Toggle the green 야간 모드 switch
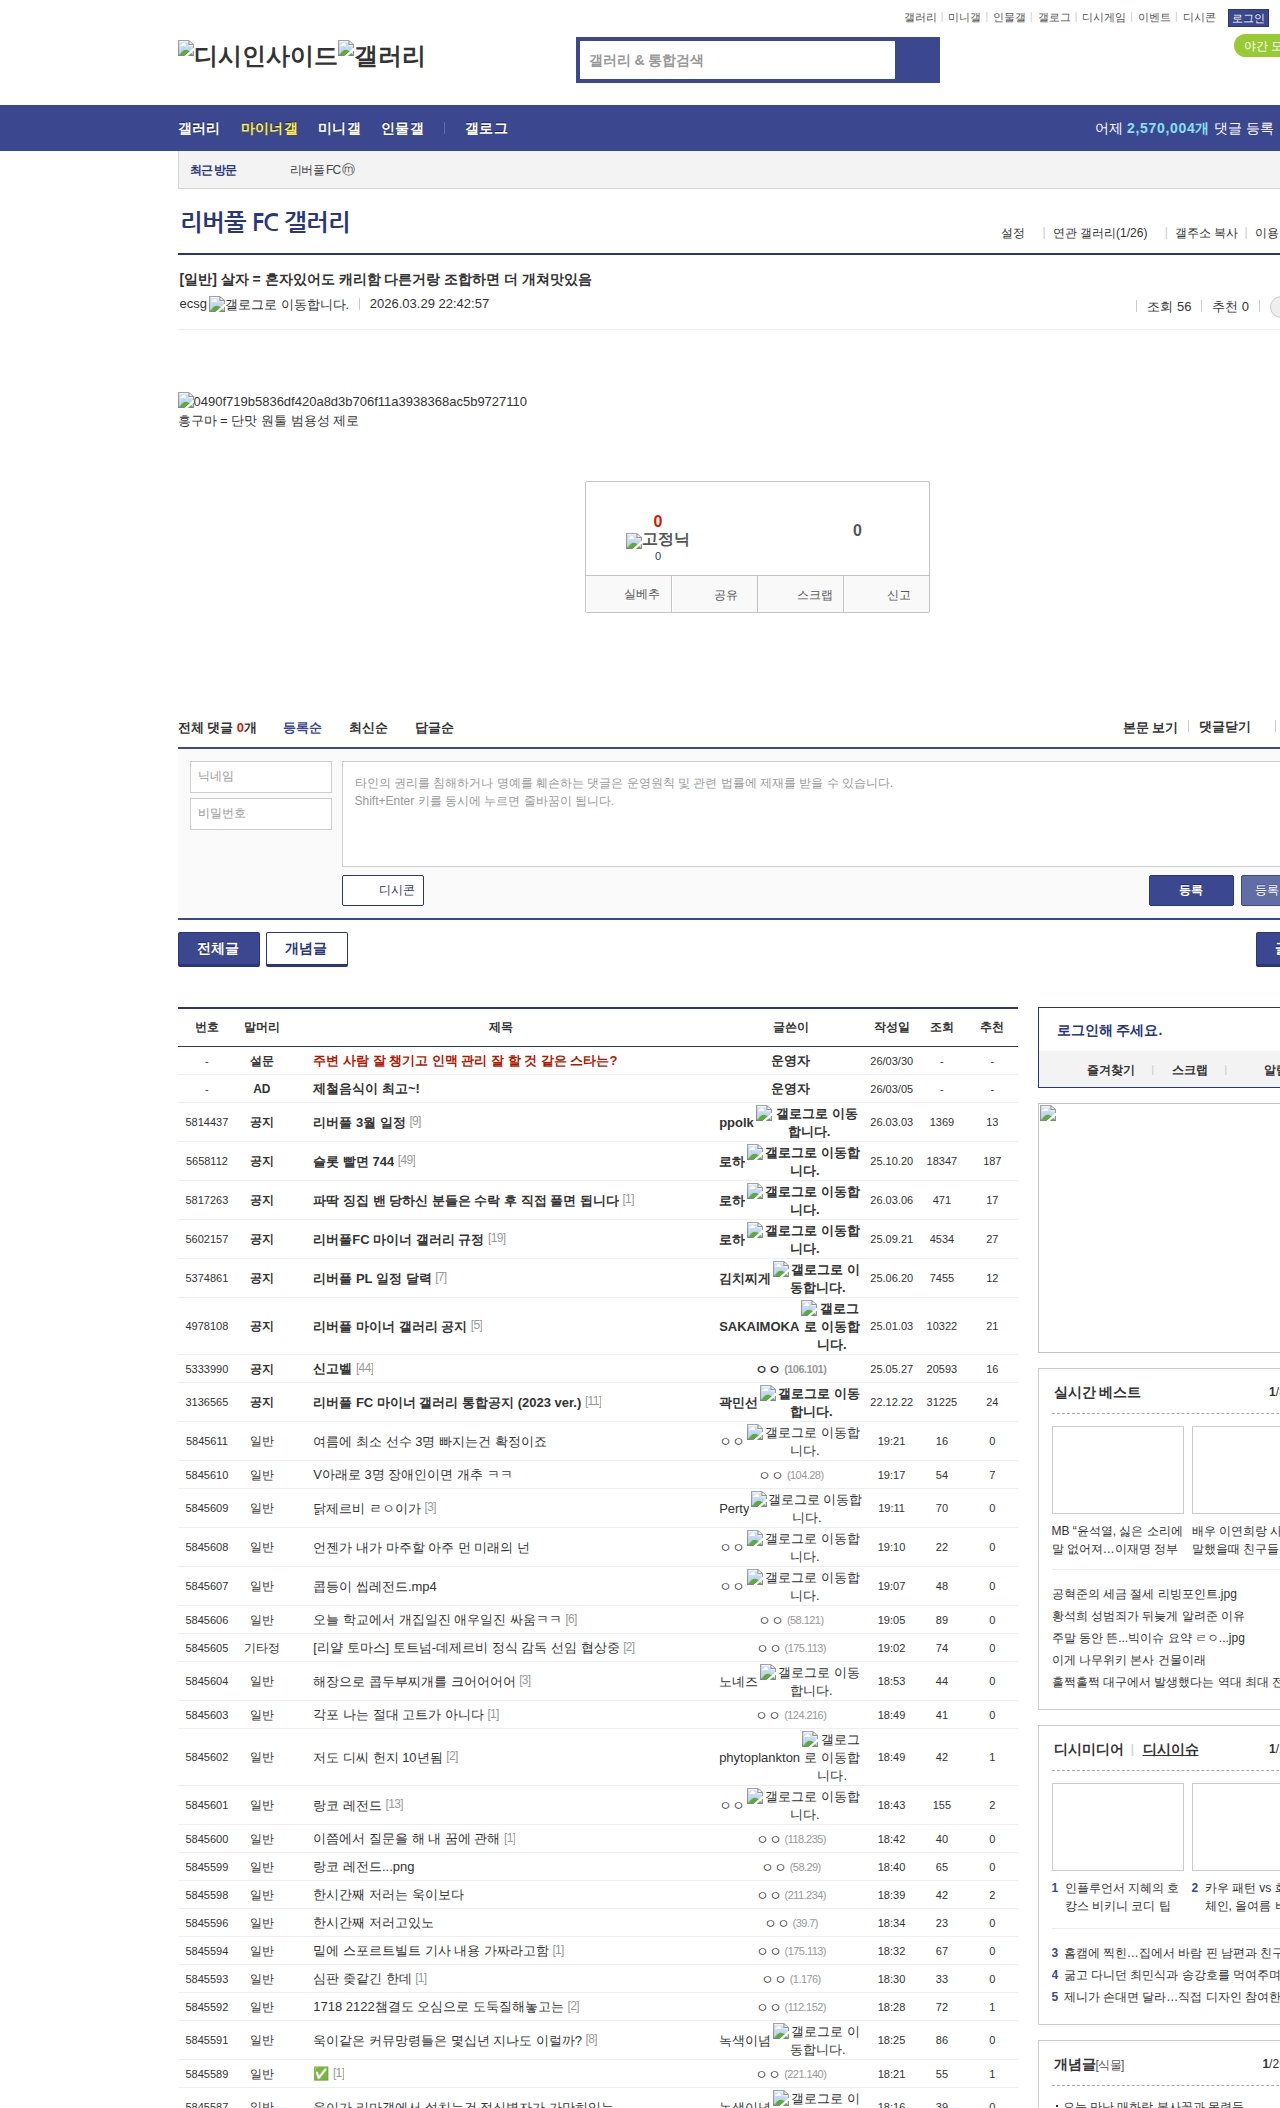Image resolution: width=1280 pixels, height=2108 pixels. [1256, 46]
